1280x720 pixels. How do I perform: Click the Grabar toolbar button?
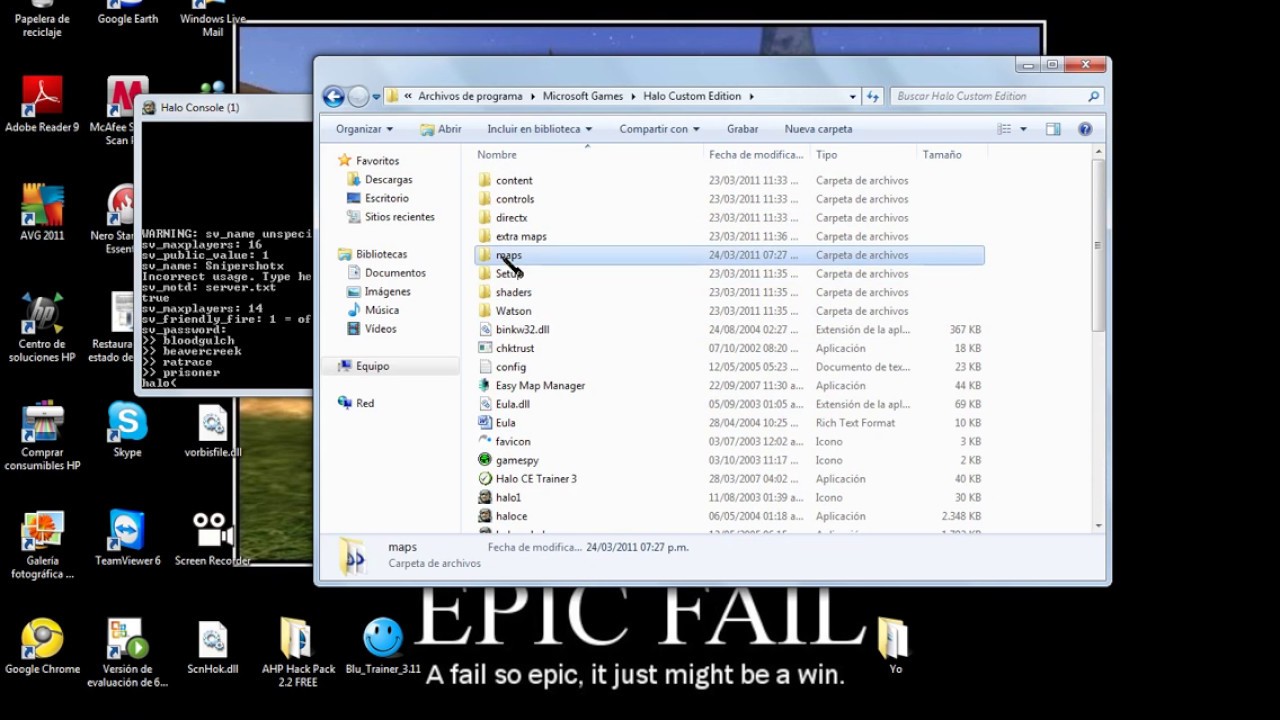[x=742, y=129]
